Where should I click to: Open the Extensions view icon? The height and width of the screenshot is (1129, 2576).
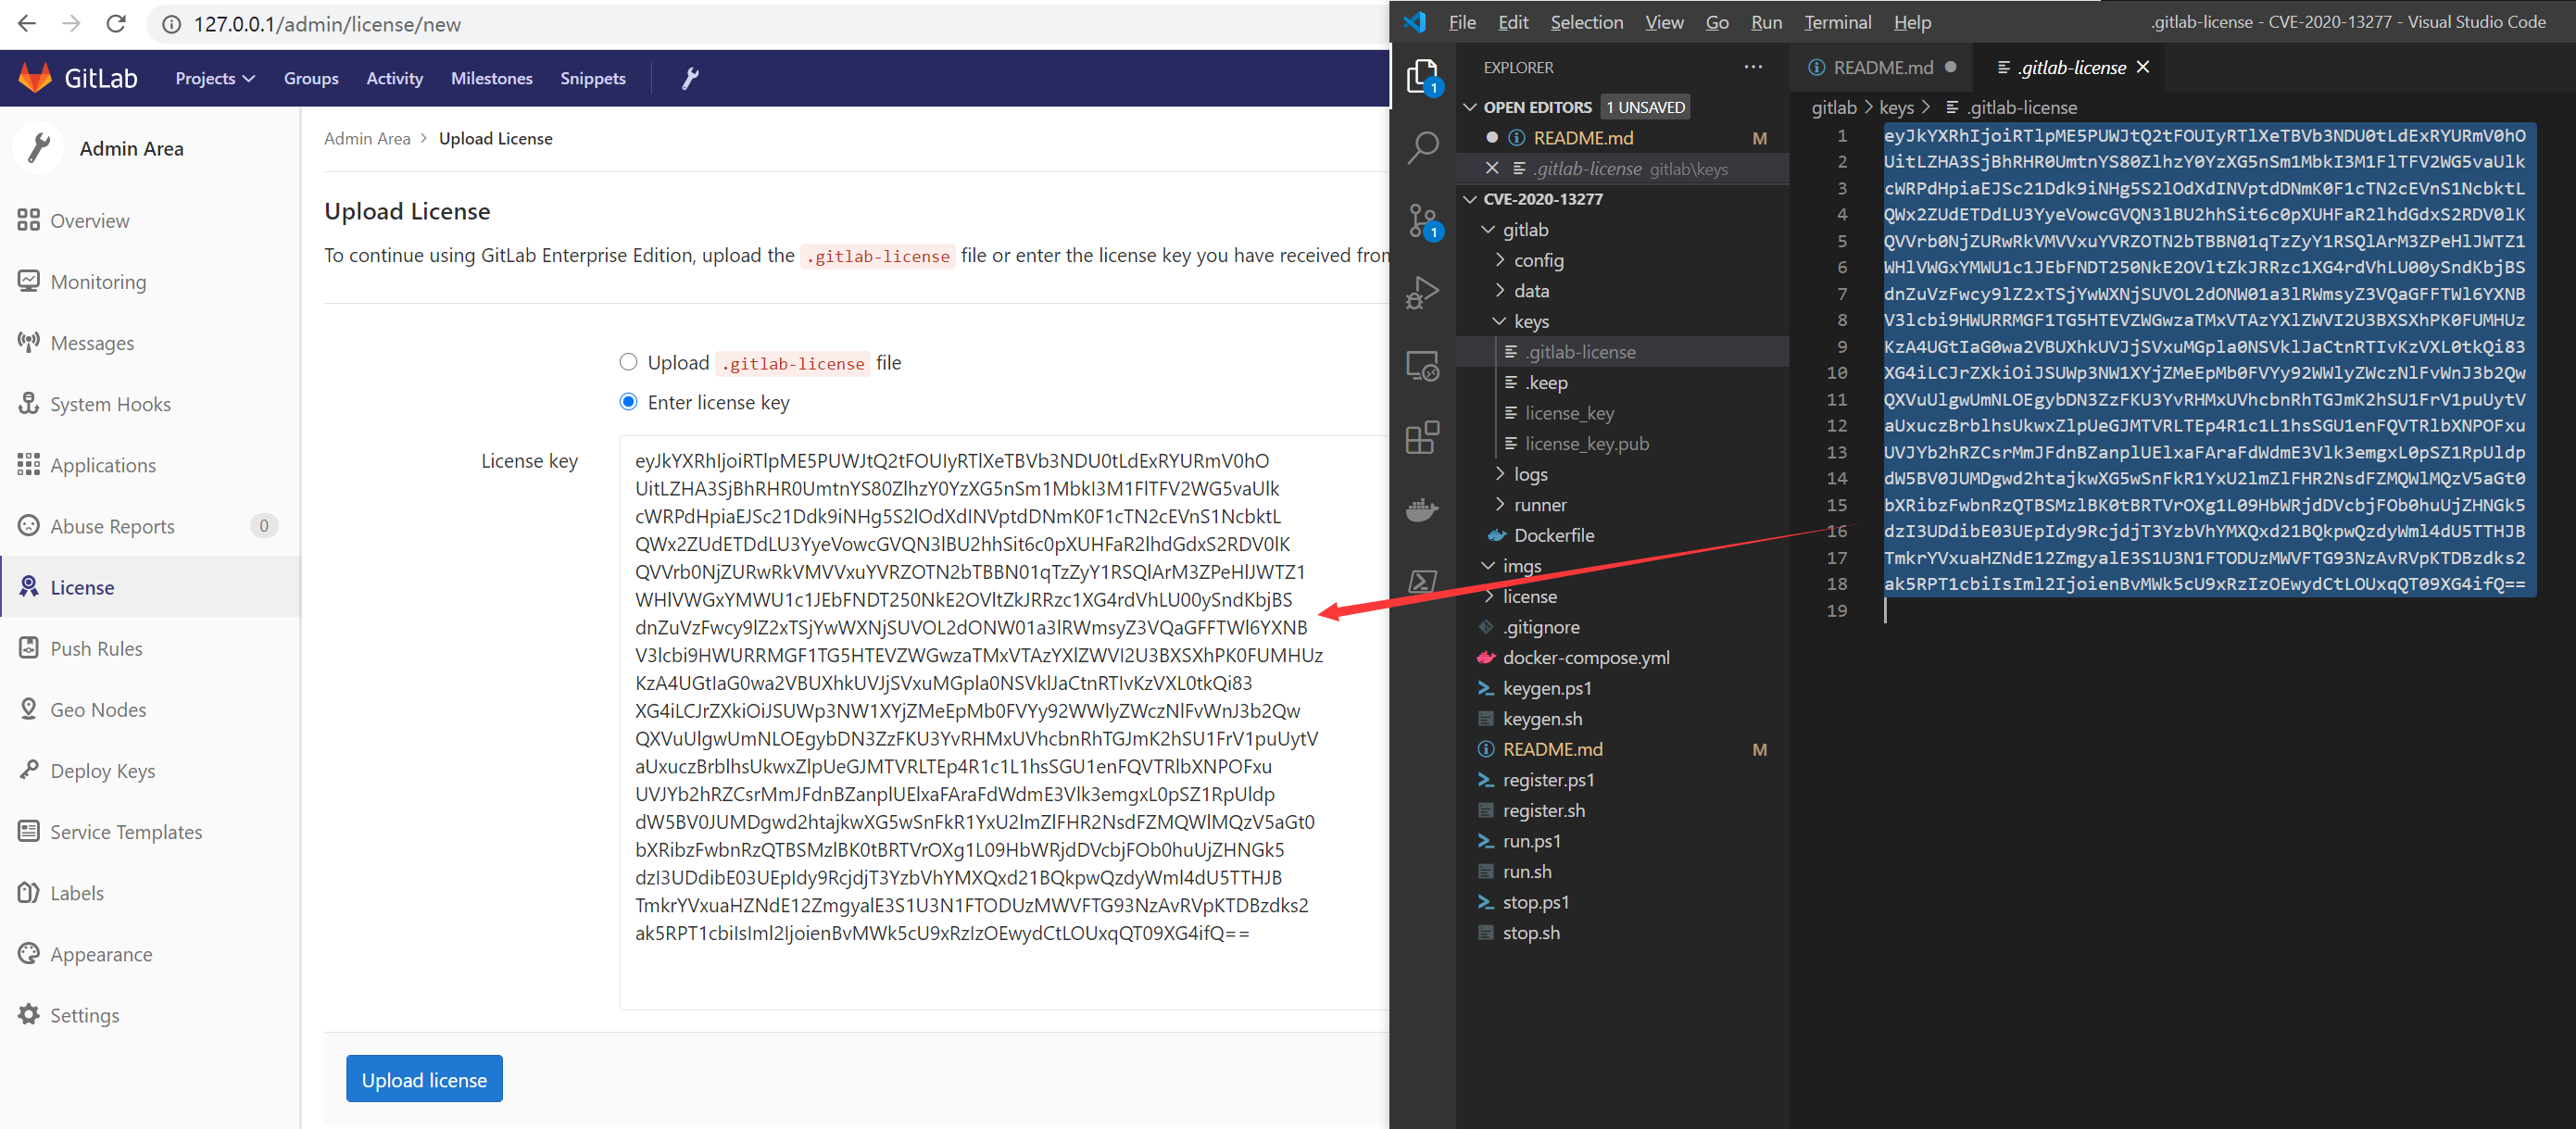click(x=1422, y=438)
